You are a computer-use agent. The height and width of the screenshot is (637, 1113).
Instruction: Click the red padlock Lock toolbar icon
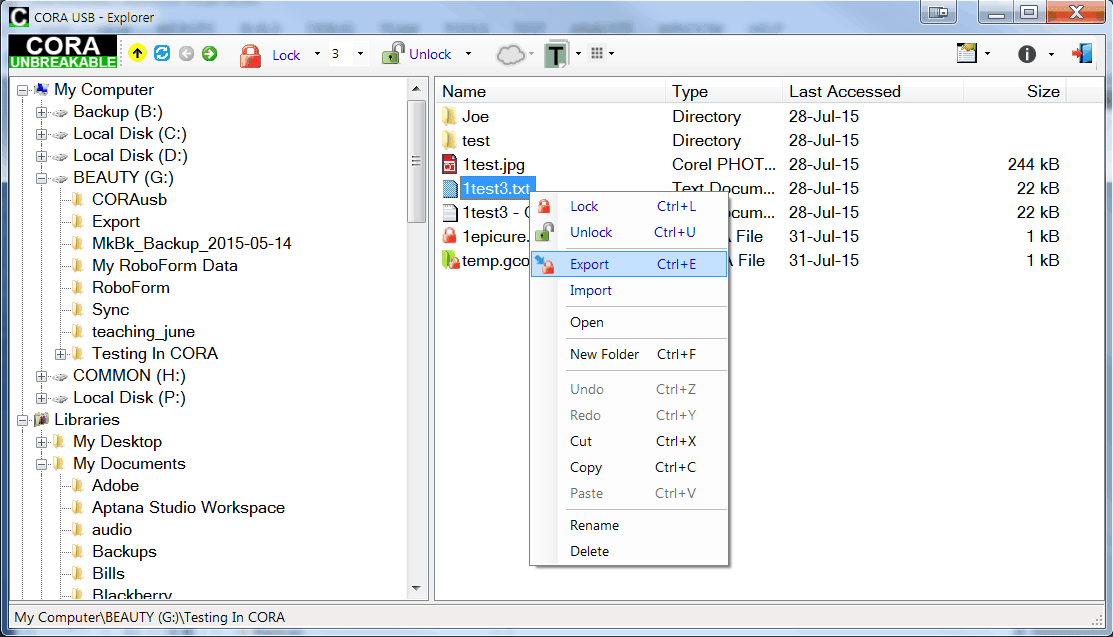point(250,55)
